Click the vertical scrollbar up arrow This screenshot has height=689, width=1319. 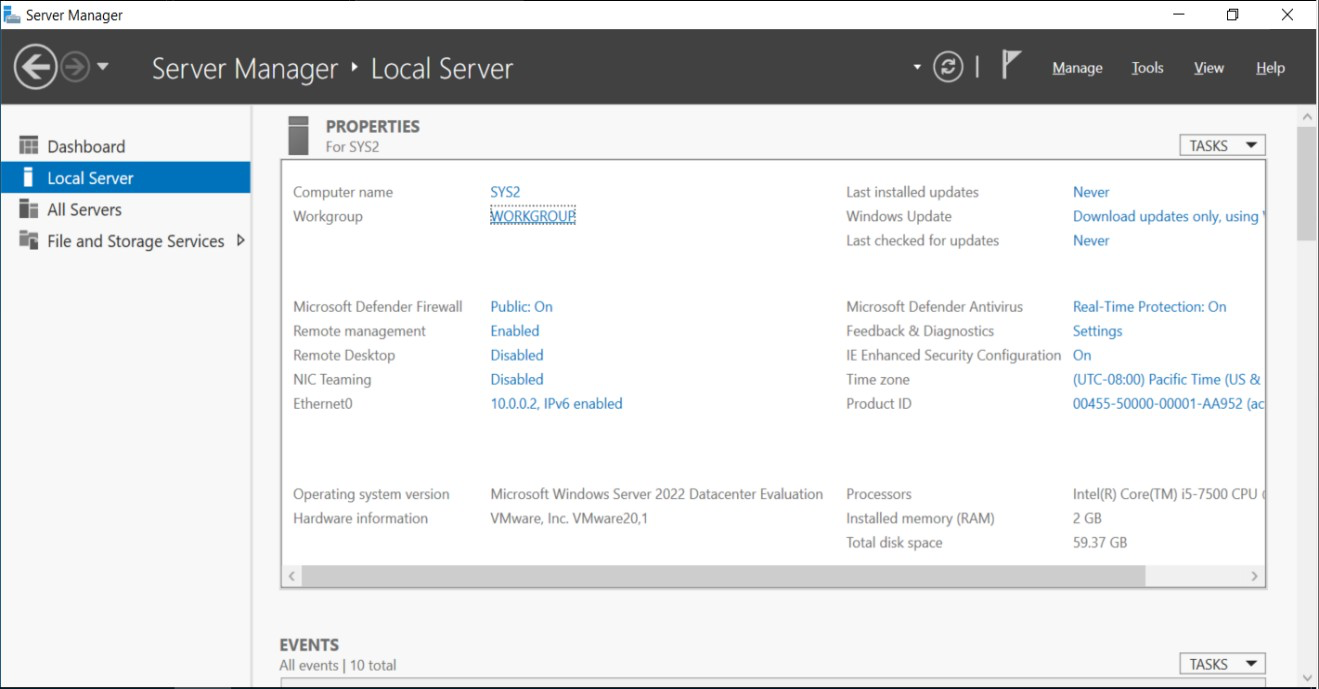point(1306,116)
